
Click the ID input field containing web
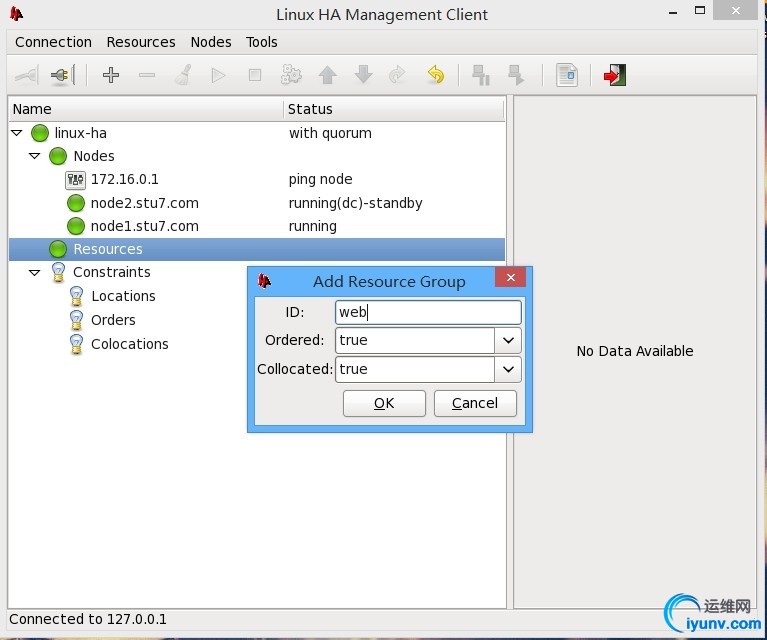pyautogui.click(x=428, y=312)
